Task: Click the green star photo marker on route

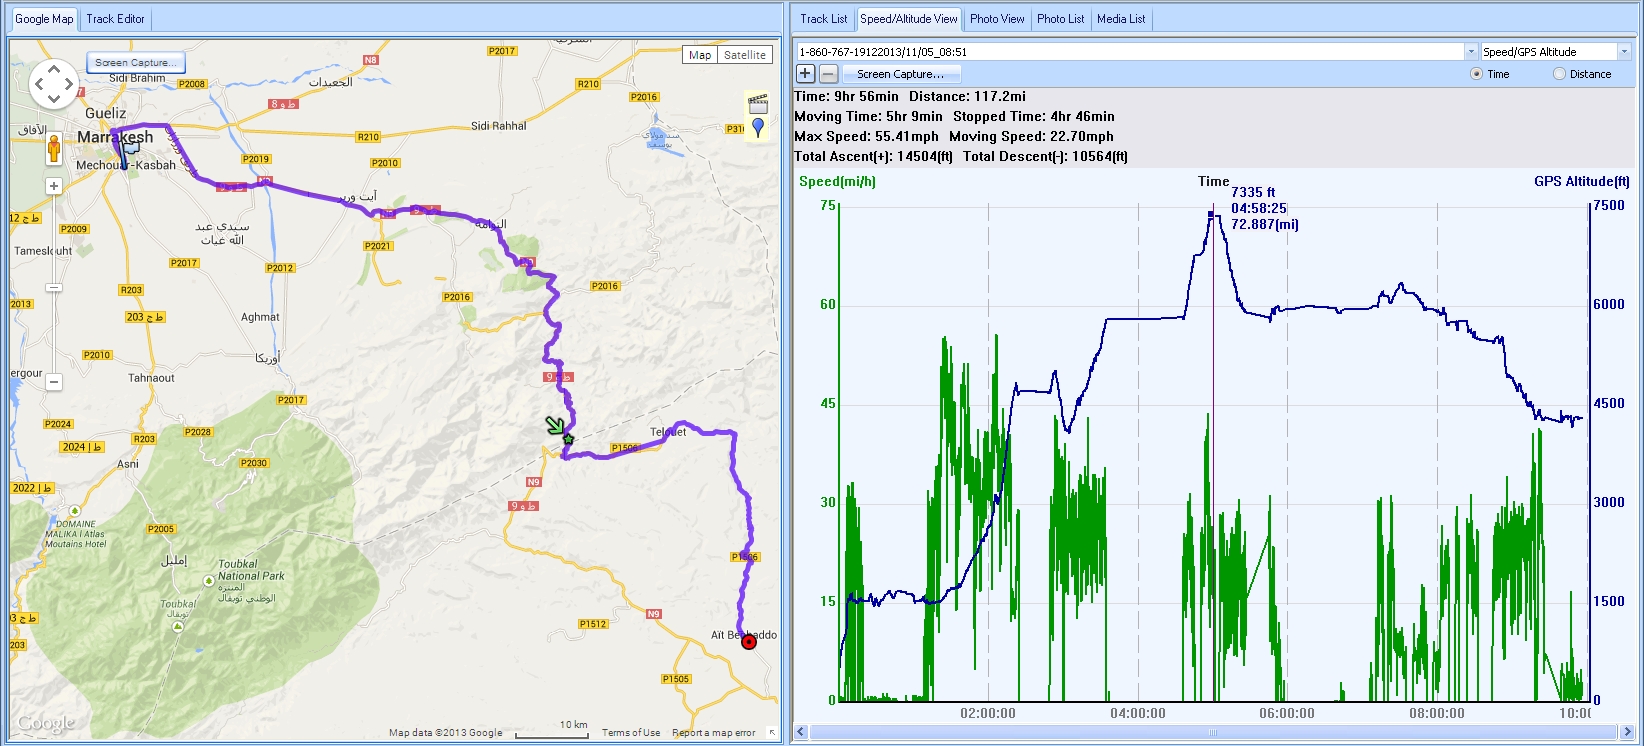Action: tap(568, 439)
